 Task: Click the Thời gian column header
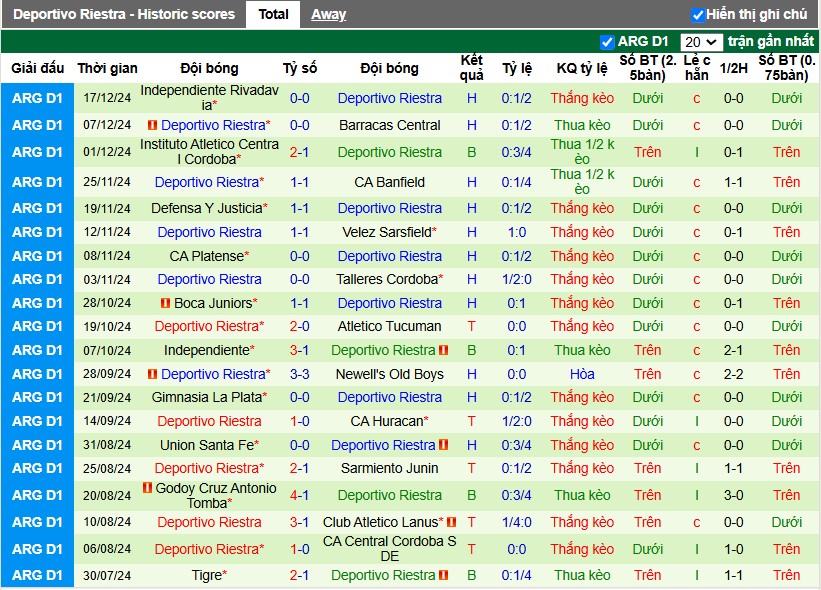point(107,68)
